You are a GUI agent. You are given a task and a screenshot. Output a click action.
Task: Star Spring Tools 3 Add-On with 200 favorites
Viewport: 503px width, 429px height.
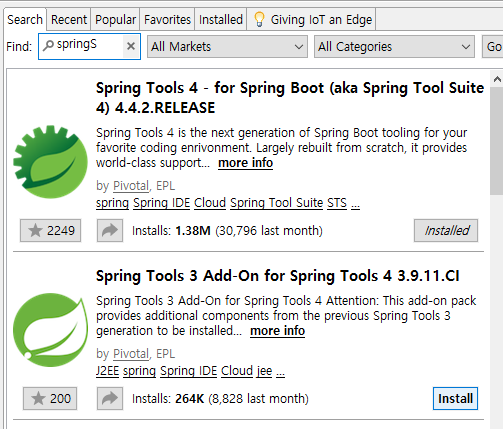[x=50, y=398]
